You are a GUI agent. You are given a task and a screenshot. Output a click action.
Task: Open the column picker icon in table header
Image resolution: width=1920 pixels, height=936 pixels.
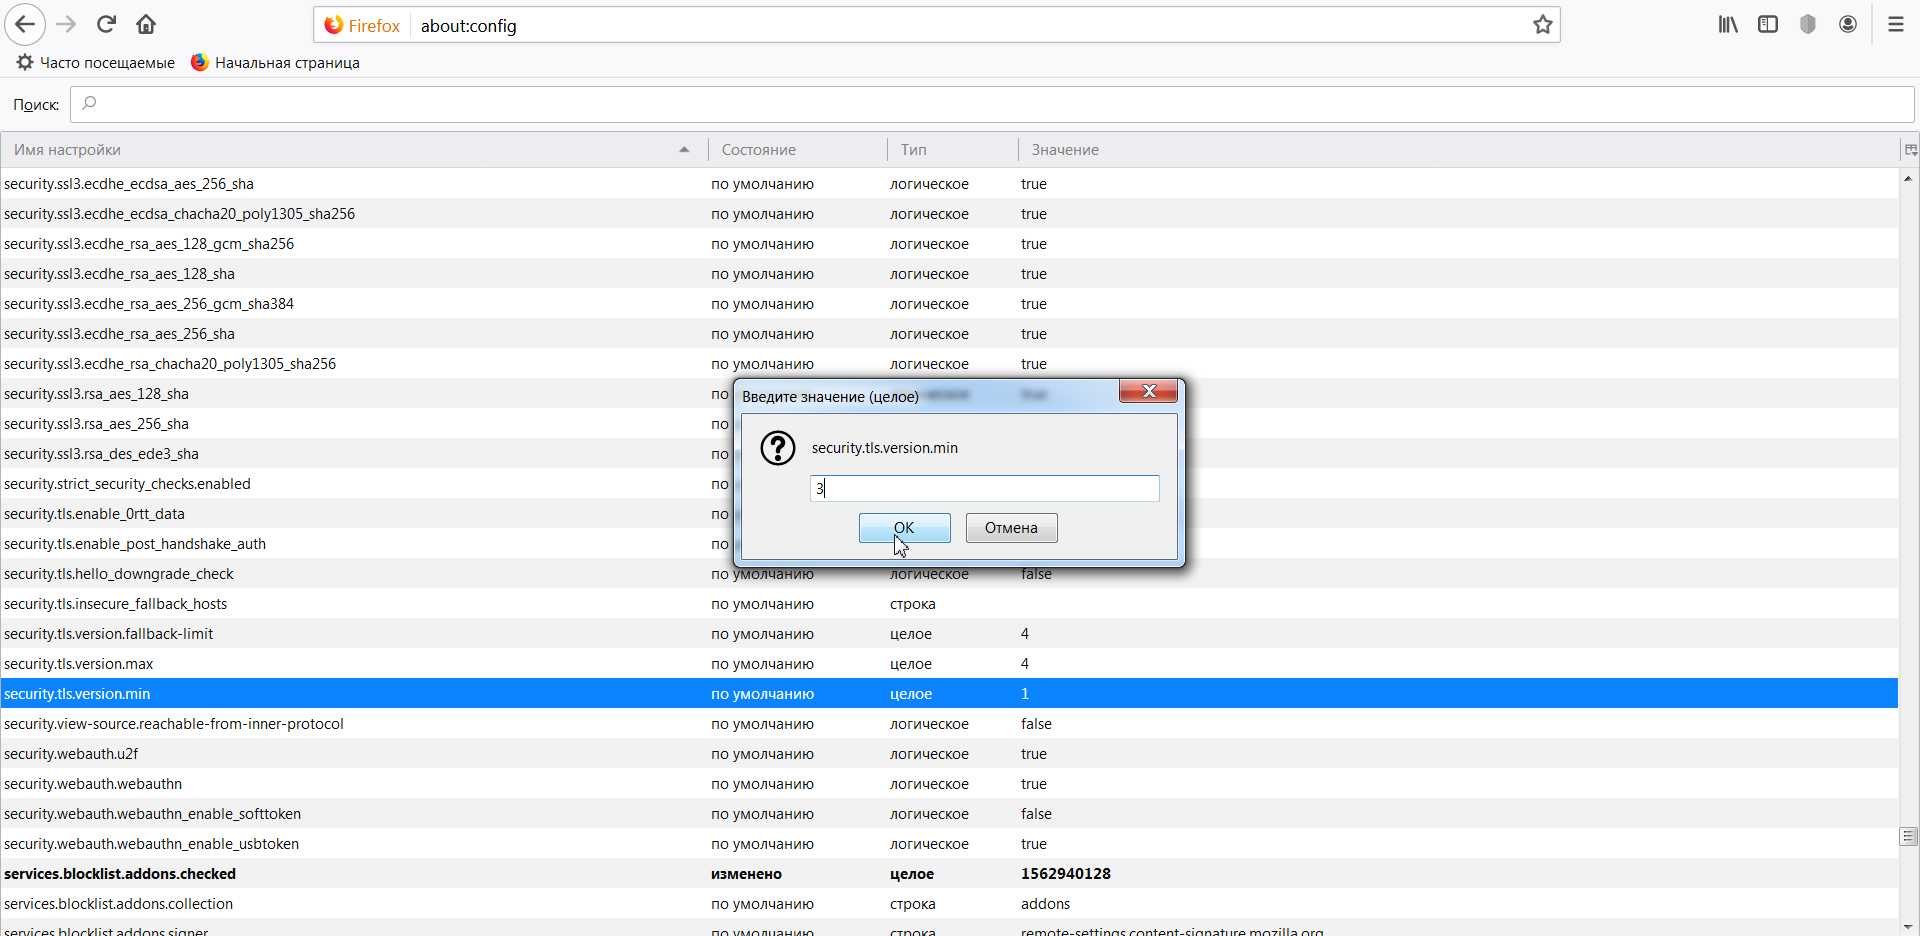pyautogui.click(x=1910, y=150)
